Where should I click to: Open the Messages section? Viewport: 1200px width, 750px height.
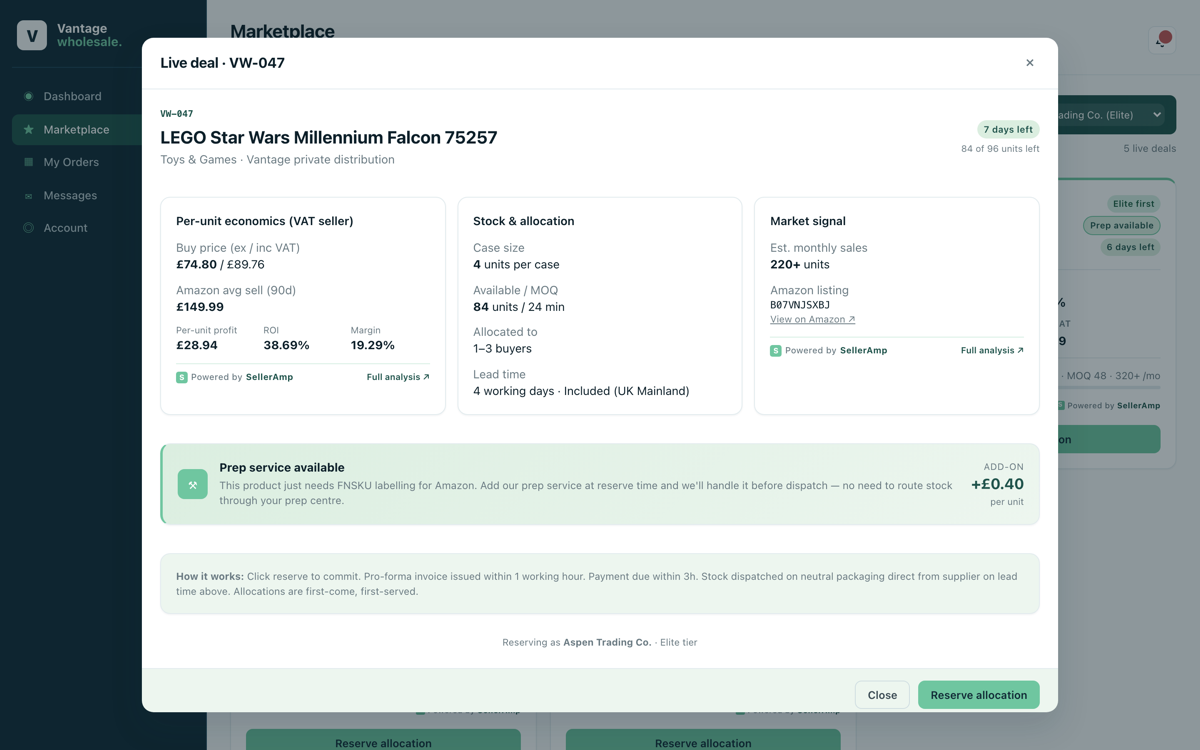(x=70, y=195)
